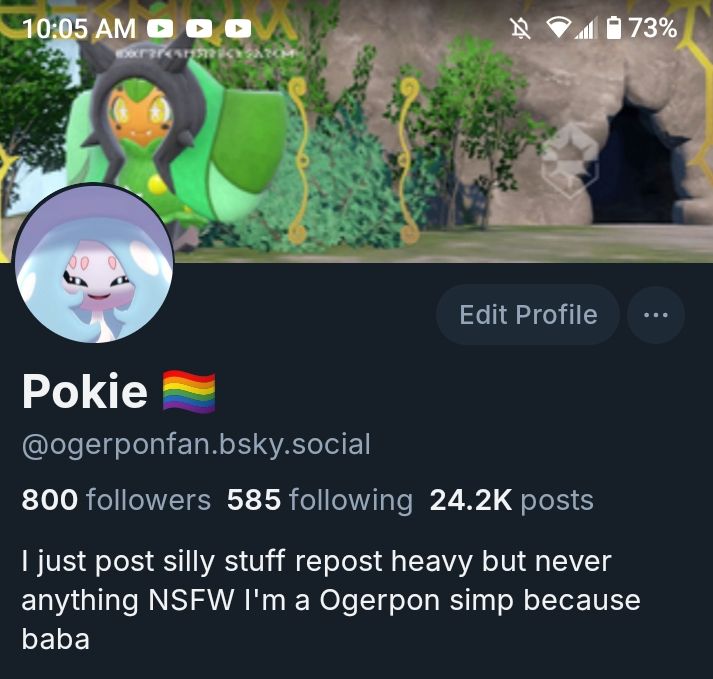Tap the second YouTube notification icon

pyautogui.click(x=199, y=29)
